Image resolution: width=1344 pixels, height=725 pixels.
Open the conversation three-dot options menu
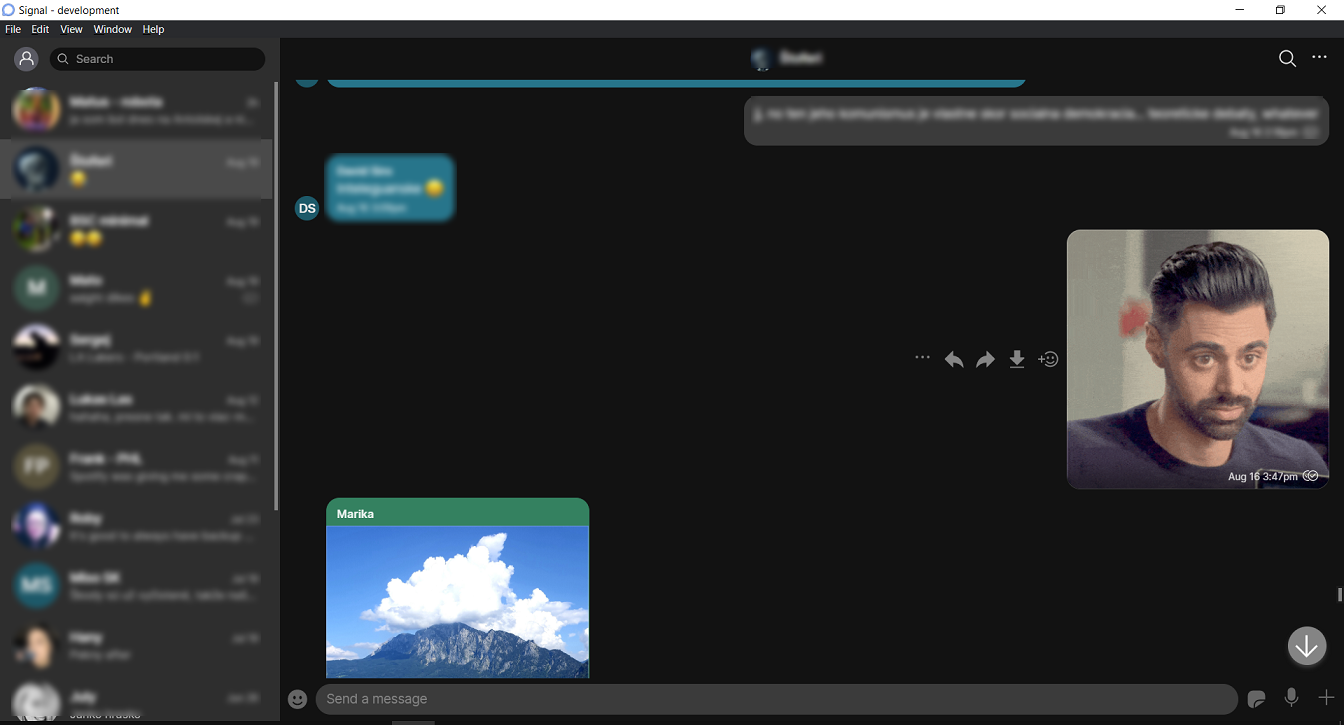tap(1319, 58)
